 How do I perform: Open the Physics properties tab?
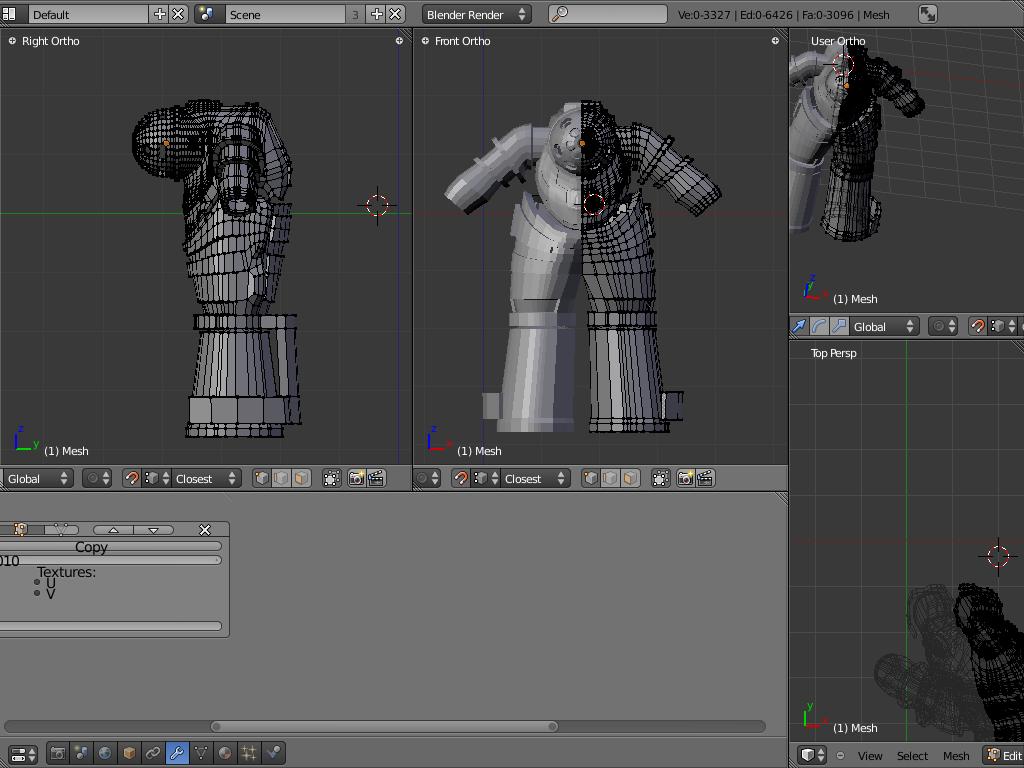pyautogui.click(x=273, y=753)
